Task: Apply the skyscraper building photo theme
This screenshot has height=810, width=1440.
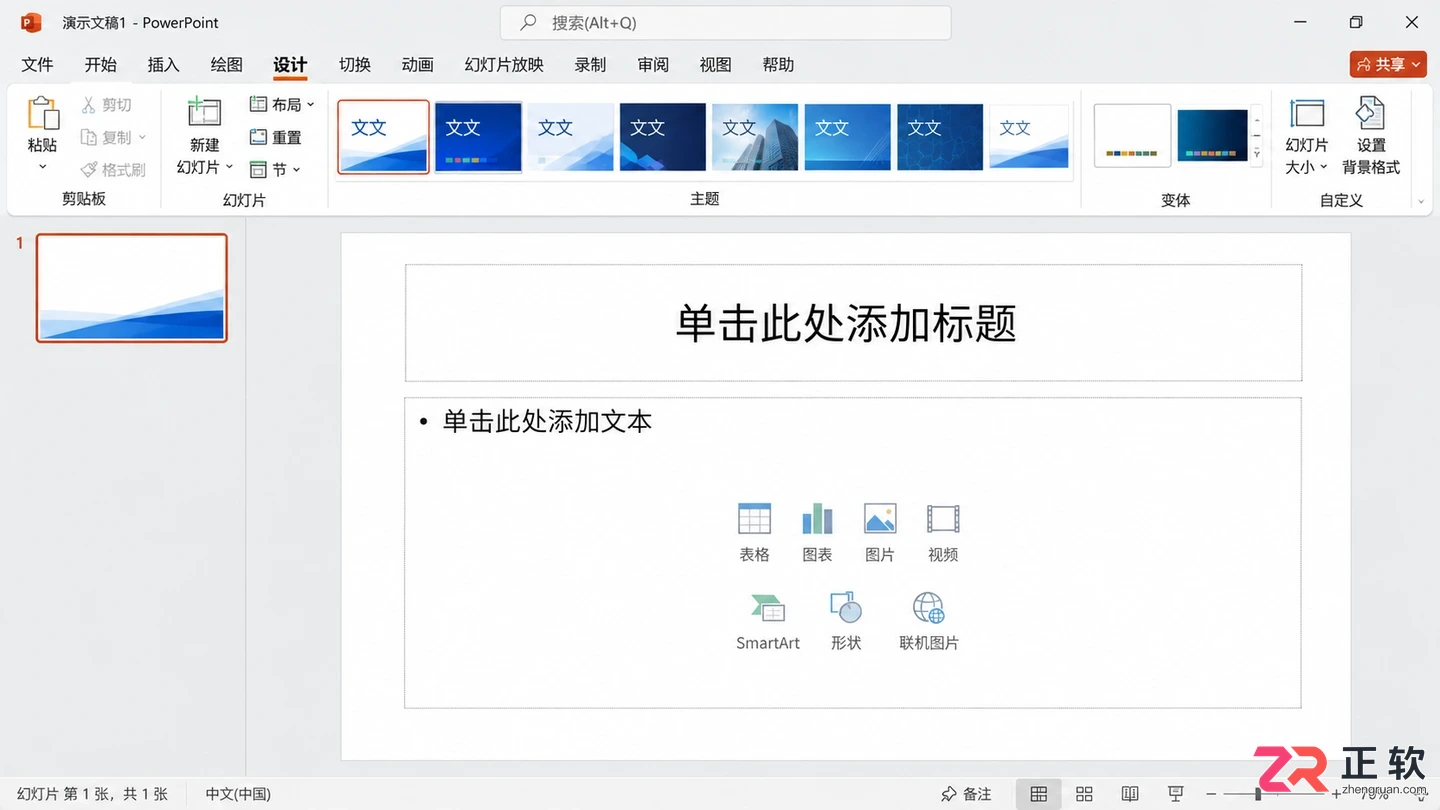Action: pos(755,137)
